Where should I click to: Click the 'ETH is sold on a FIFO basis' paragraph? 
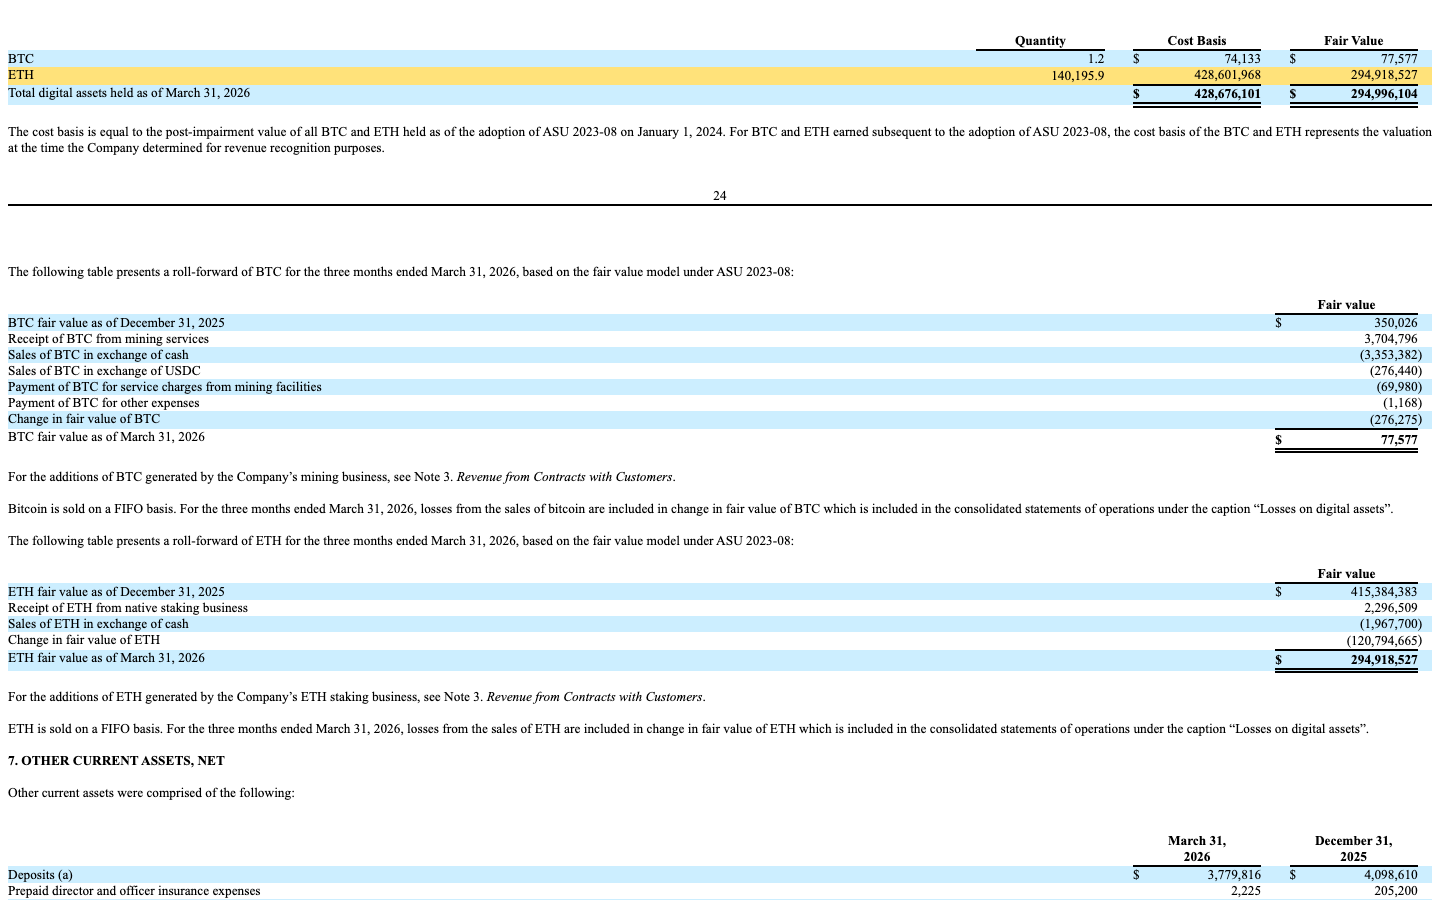click(x=689, y=729)
